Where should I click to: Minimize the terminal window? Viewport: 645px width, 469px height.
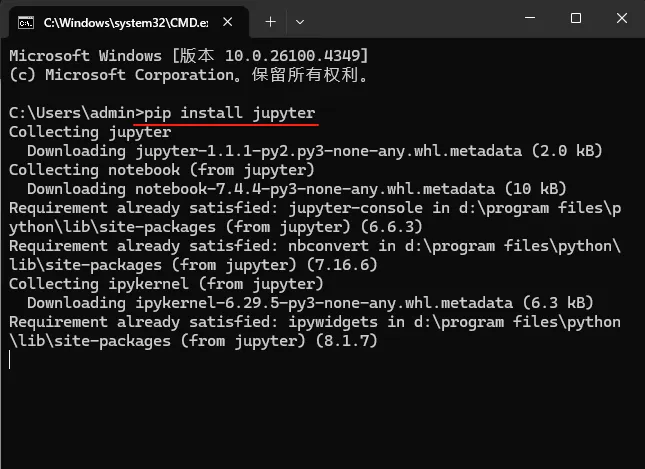530,18
